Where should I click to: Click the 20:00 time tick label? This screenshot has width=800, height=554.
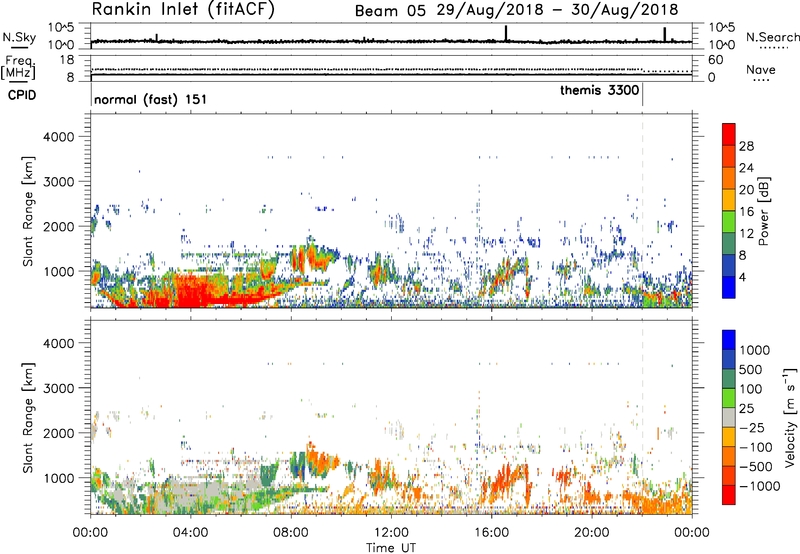click(x=591, y=533)
